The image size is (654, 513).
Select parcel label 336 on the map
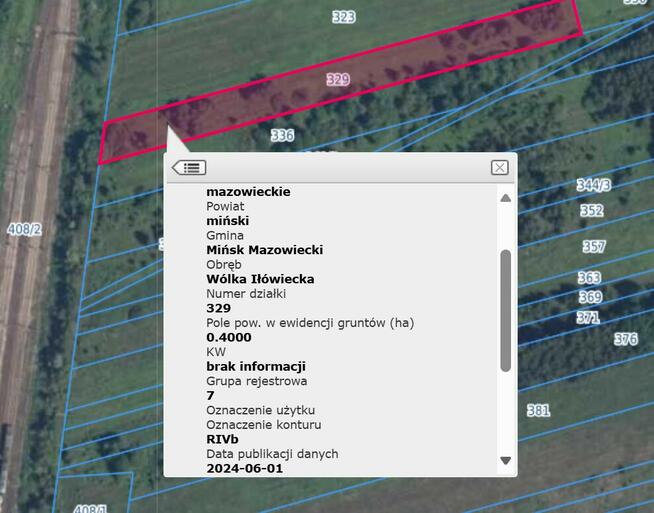282,135
